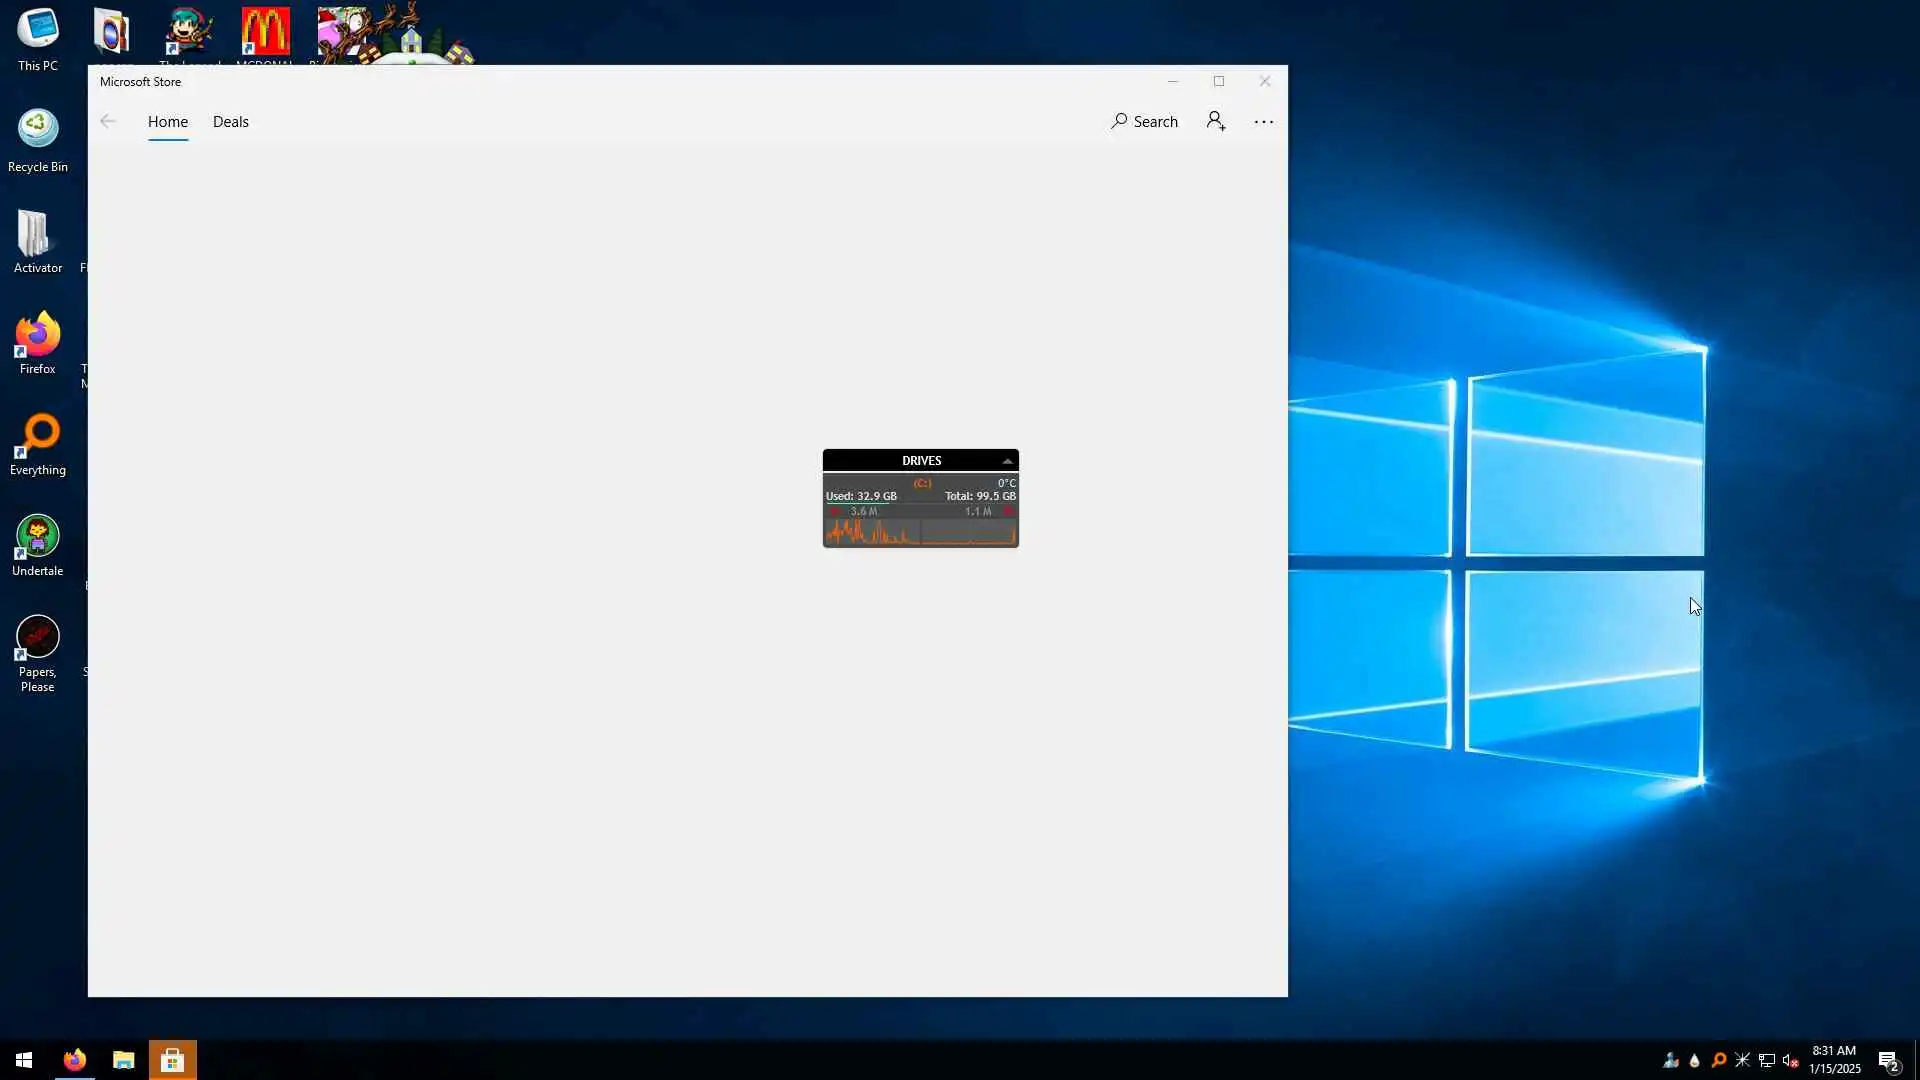Image resolution: width=1920 pixels, height=1080 pixels.
Task: Launch the Undertale desktop shortcut
Action: click(38, 537)
